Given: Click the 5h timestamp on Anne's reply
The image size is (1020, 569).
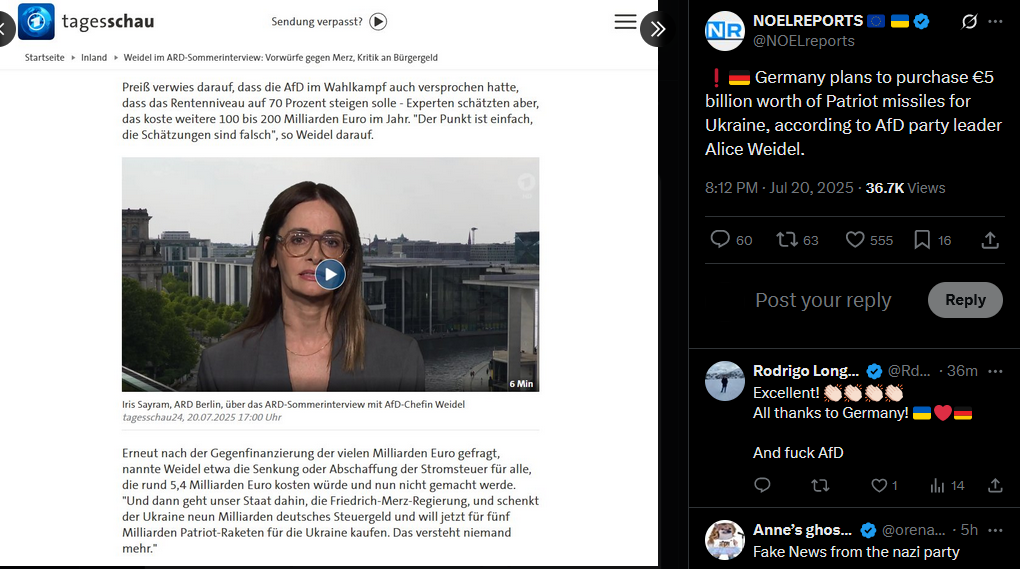Looking at the screenshot, I should 969,530.
